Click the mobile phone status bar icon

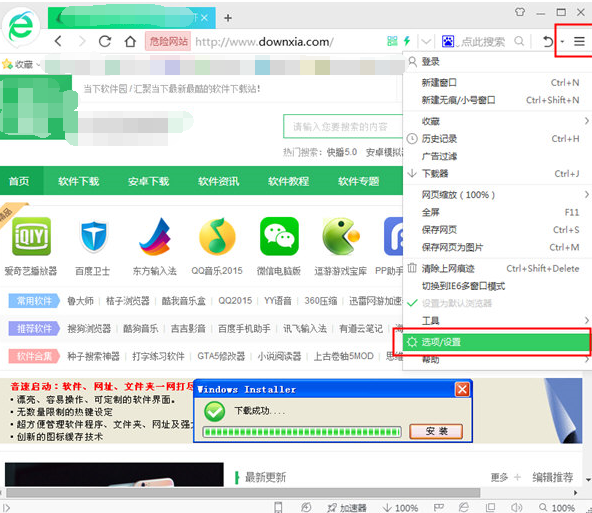(278, 508)
